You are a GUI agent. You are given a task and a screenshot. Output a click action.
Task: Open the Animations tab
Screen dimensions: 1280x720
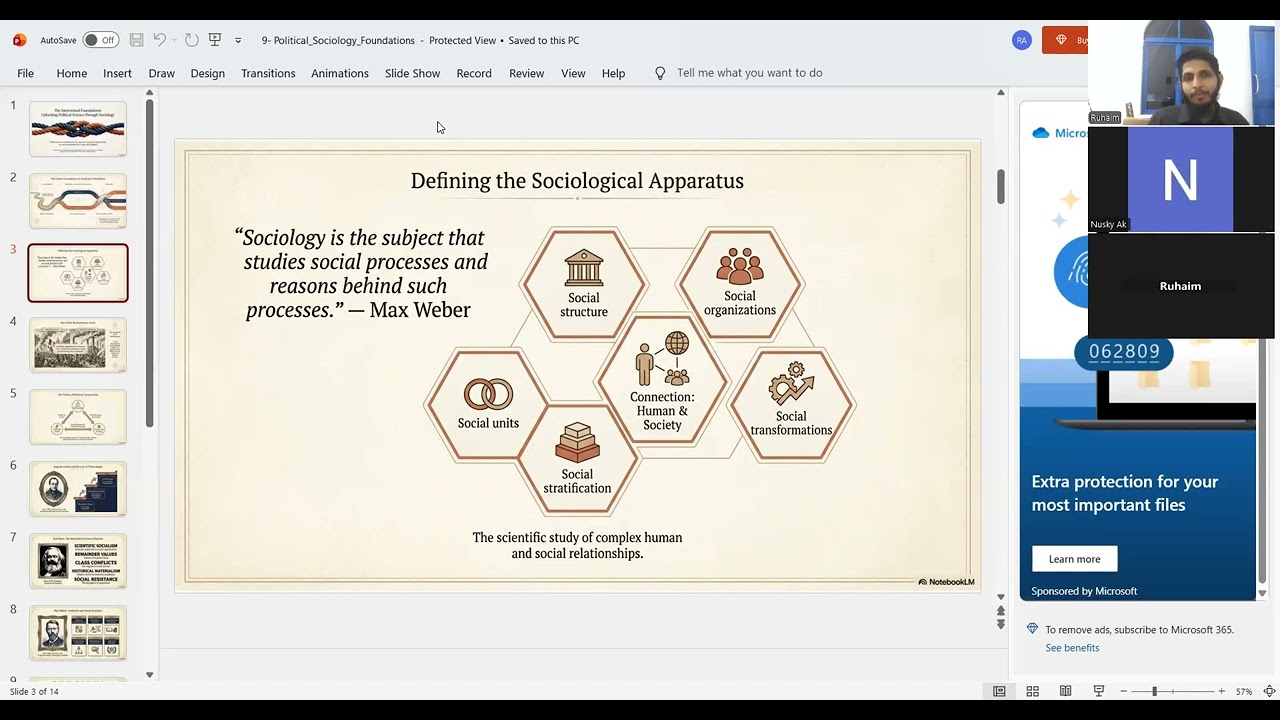340,73
